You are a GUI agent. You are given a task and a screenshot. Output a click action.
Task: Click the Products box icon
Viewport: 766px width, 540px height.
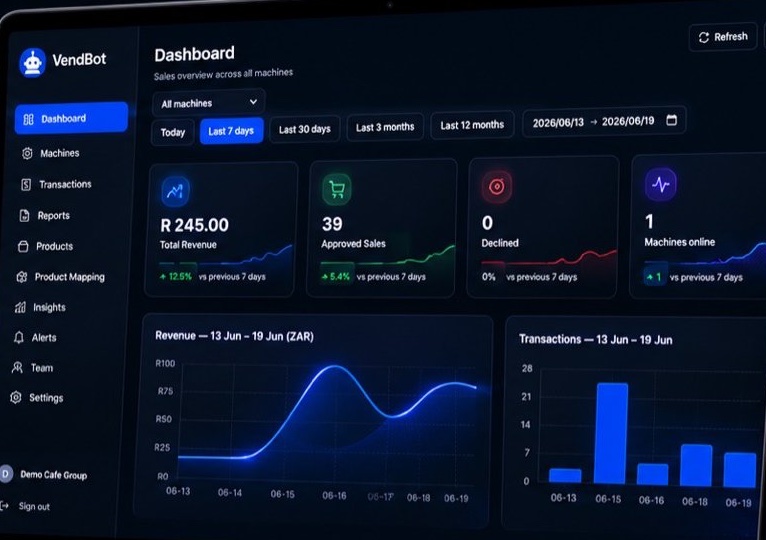point(23,246)
